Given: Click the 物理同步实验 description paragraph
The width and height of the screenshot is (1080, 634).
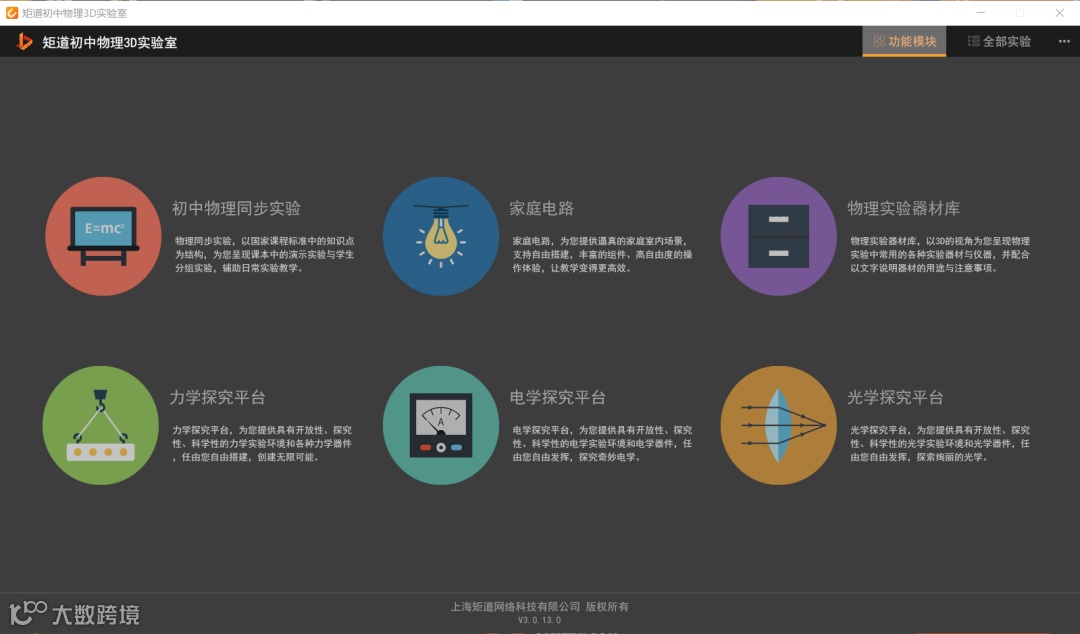Looking at the screenshot, I should 264,254.
